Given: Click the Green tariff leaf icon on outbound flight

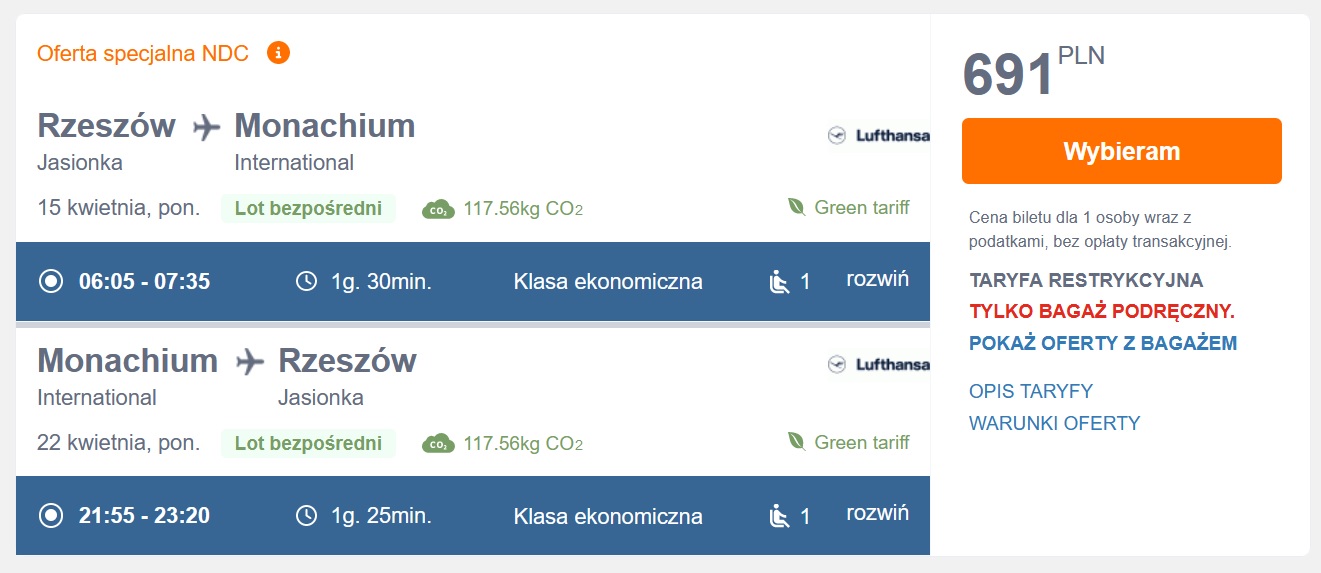Looking at the screenshot, I should tap(797, 208).
